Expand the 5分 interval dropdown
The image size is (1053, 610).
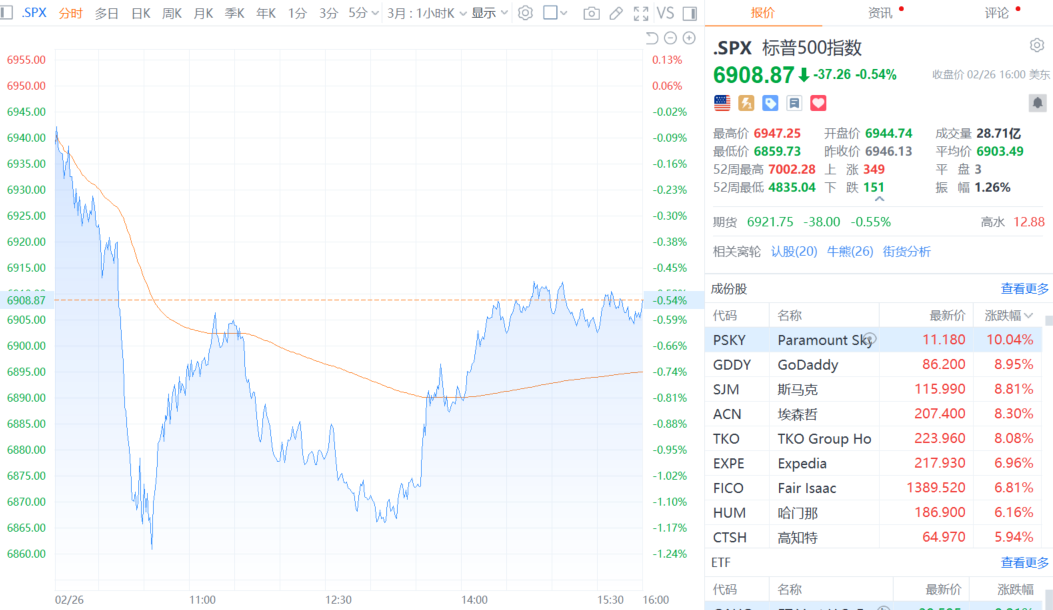point(363,13)
